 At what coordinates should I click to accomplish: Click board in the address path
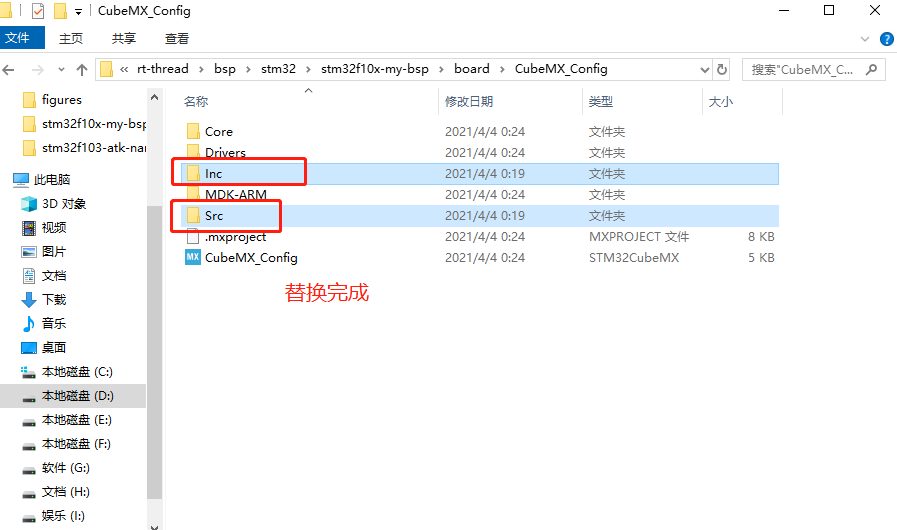(472, 69)
